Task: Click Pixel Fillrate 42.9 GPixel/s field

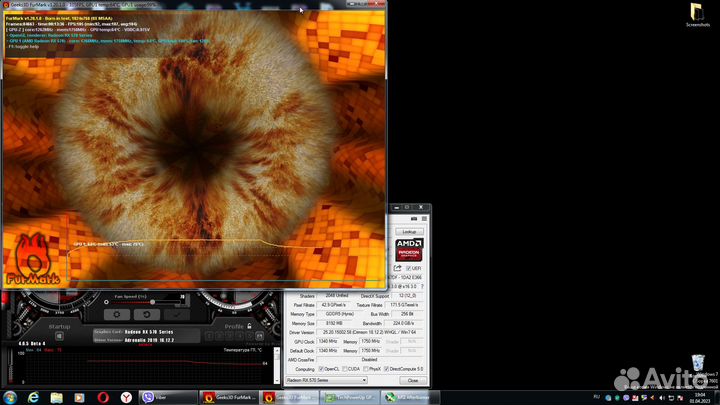Action: [x=334, y=305]
